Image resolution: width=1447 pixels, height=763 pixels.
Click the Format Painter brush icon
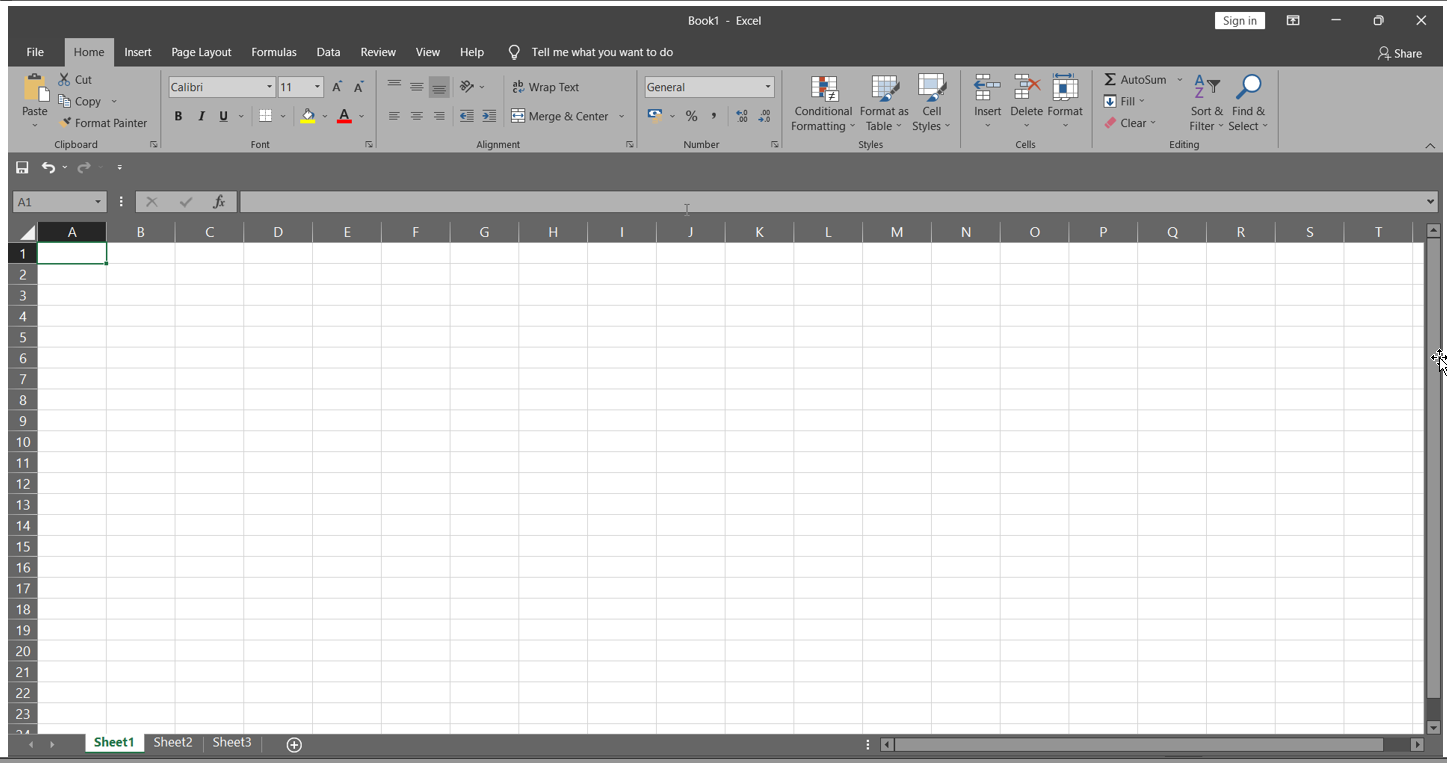[66, 123]
